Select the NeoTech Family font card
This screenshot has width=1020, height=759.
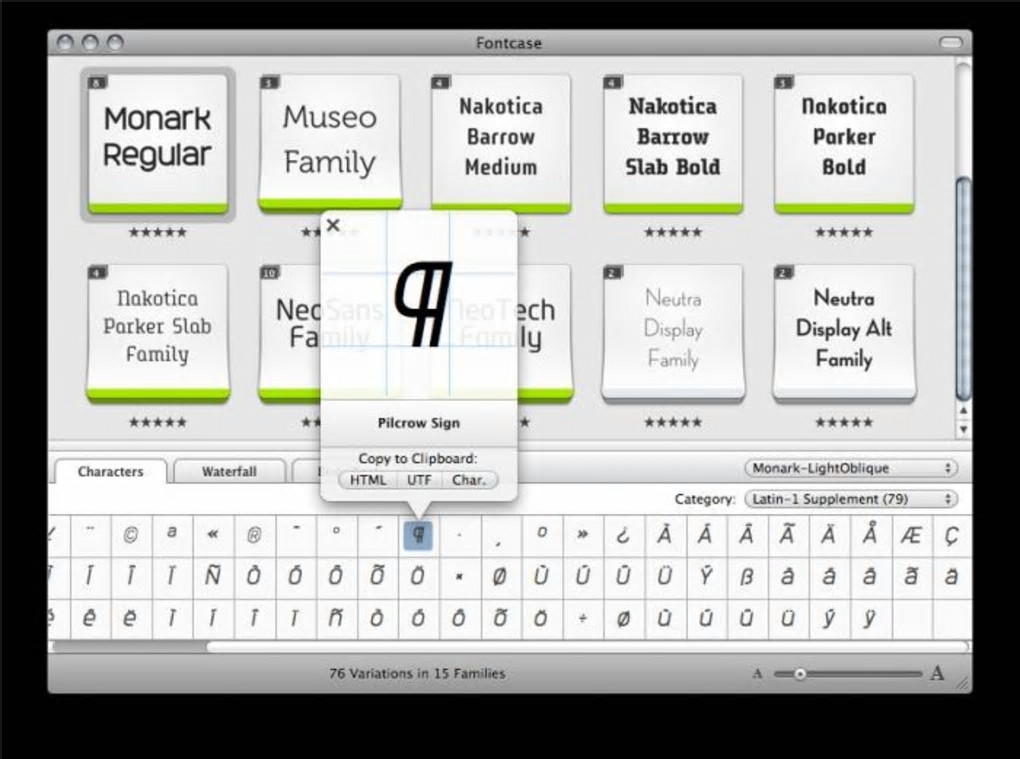[545, 332]
